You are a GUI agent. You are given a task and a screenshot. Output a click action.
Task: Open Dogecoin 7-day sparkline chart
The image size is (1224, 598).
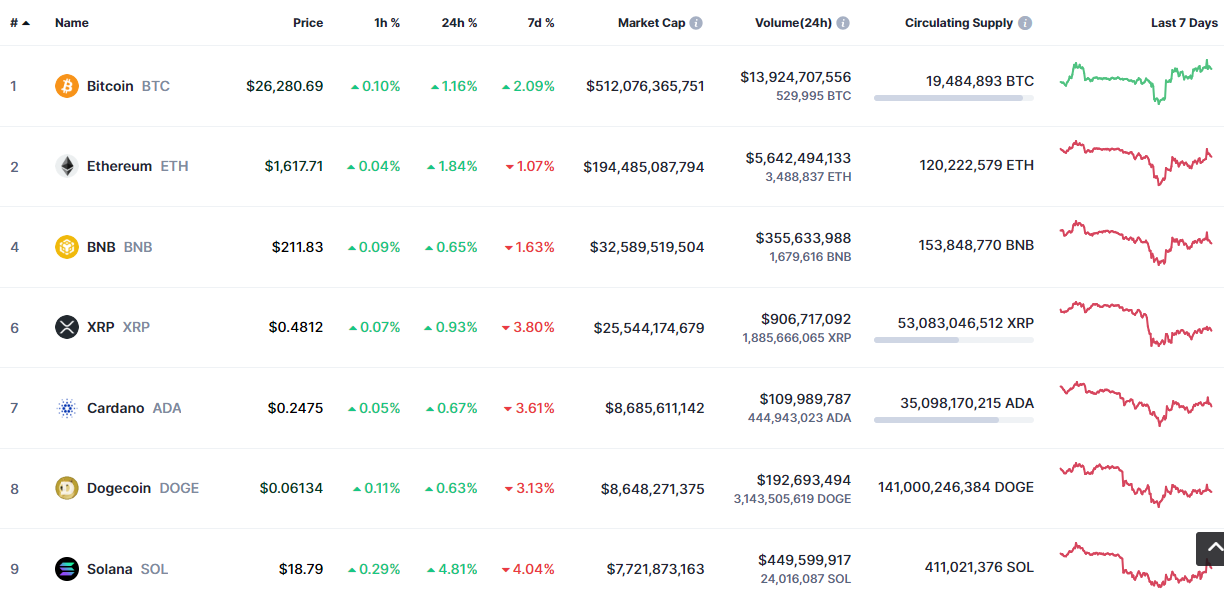1136,485
